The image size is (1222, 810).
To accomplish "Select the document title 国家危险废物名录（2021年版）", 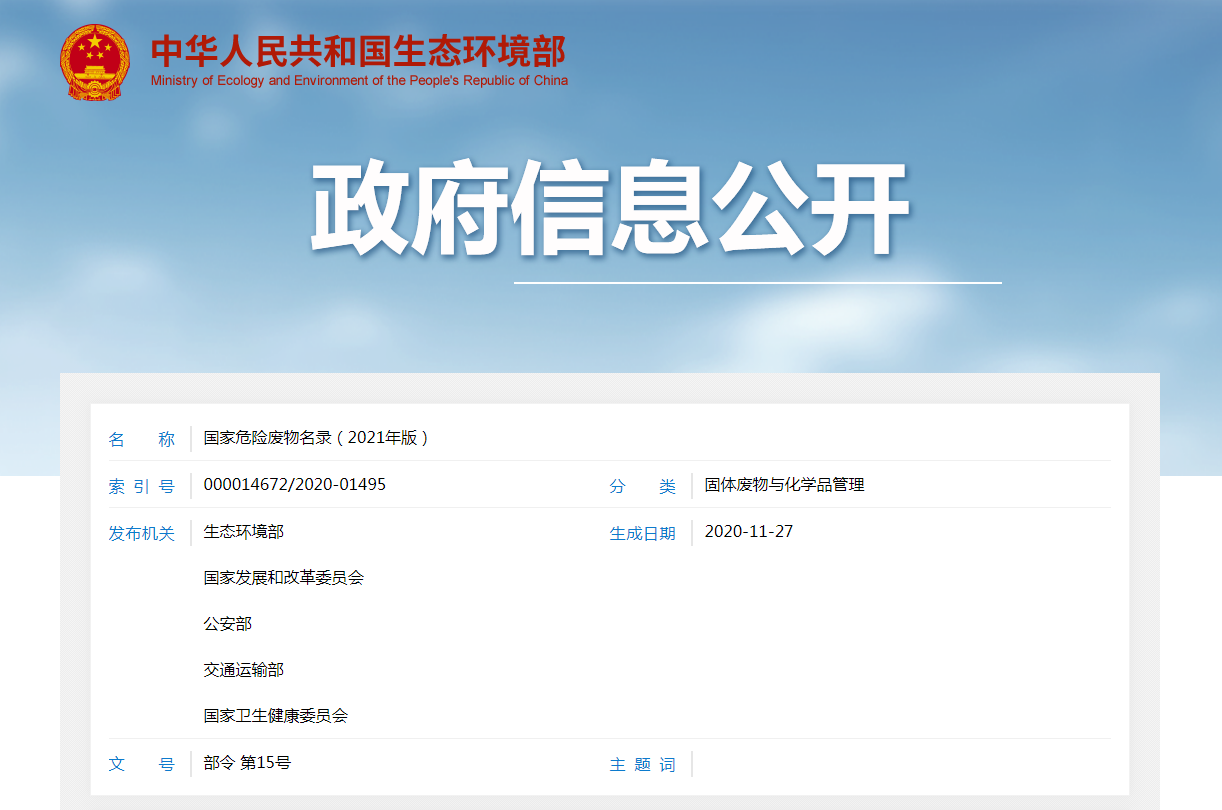I will pyautogui.click(x=316, y=438).
